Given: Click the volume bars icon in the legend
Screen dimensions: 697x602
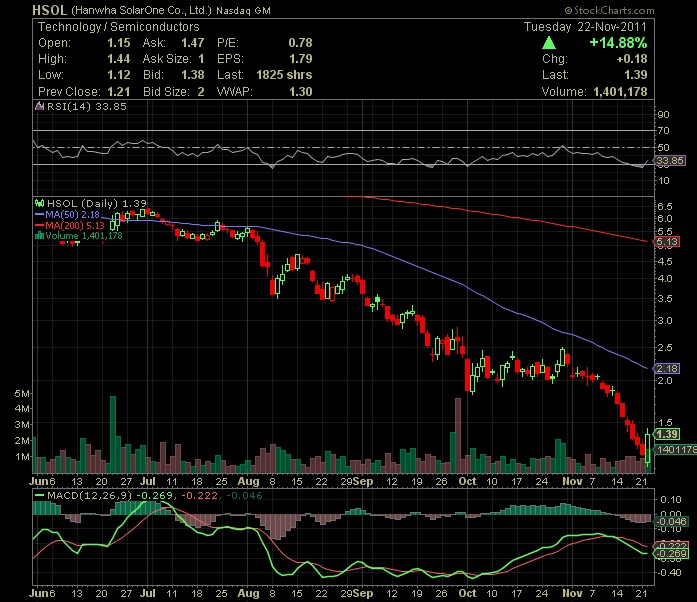Looking at the screenshot, I should [x=39, y=235].
